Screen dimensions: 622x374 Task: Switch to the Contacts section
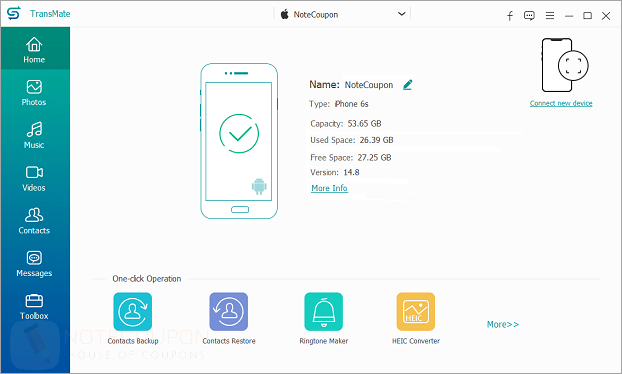tap(34, 221)
